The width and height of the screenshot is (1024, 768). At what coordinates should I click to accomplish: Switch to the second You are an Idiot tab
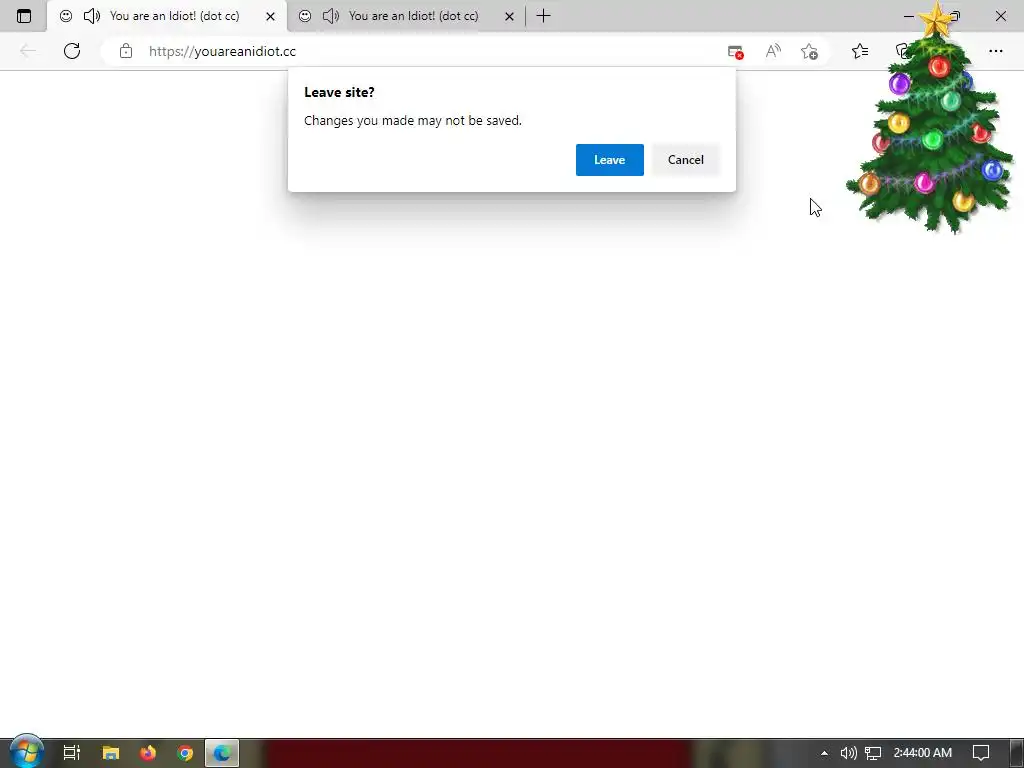click(x=406, y=16)
